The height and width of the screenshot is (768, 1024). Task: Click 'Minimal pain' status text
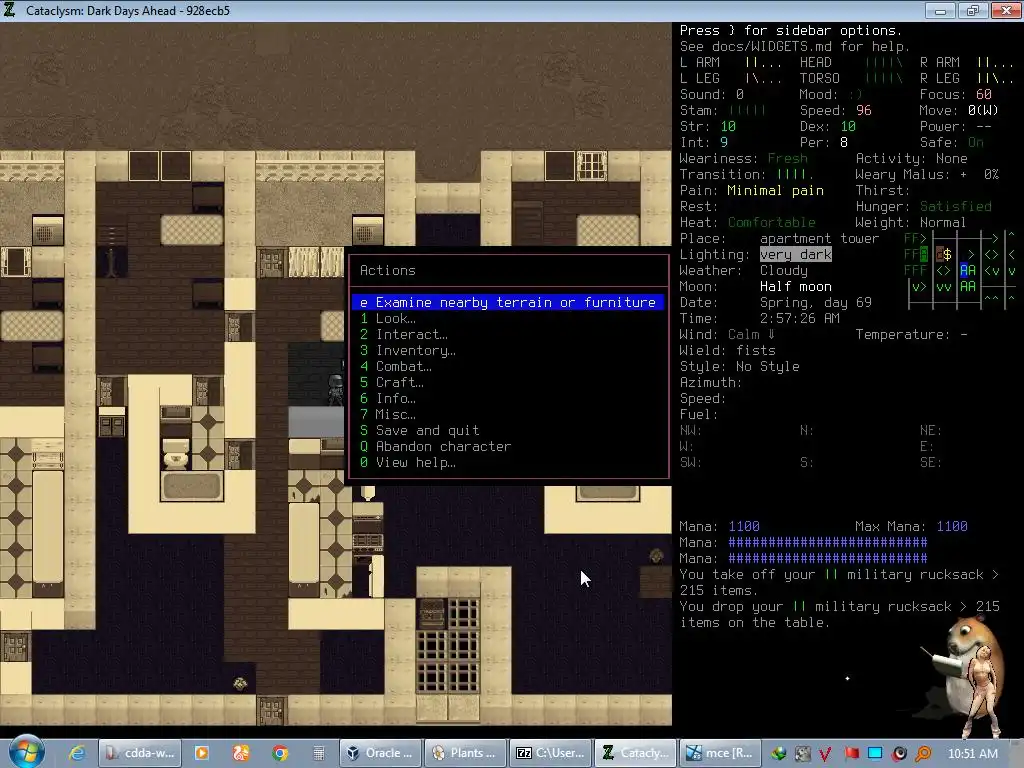775,191
